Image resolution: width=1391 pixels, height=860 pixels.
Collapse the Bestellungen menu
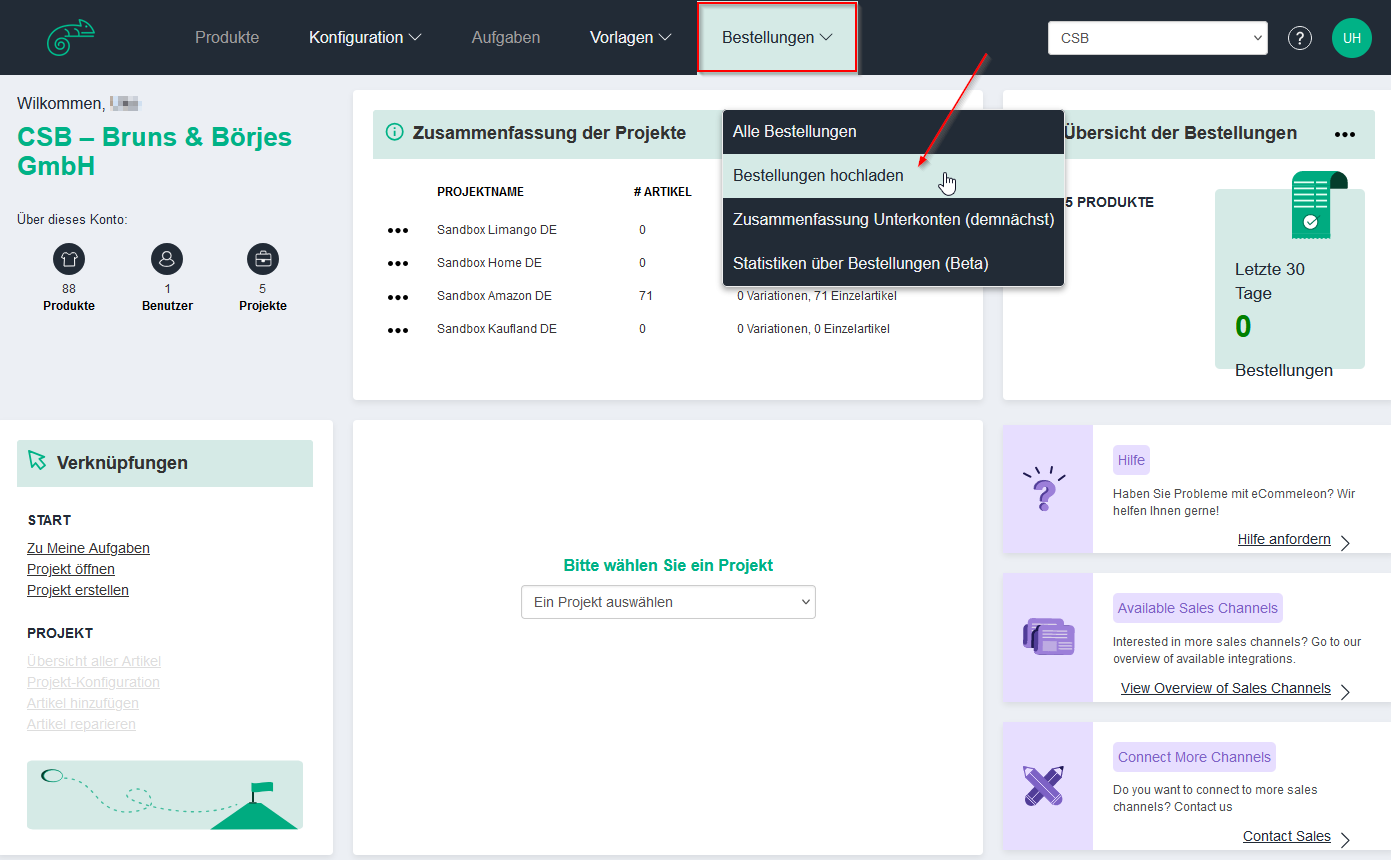tap(777, 37)
